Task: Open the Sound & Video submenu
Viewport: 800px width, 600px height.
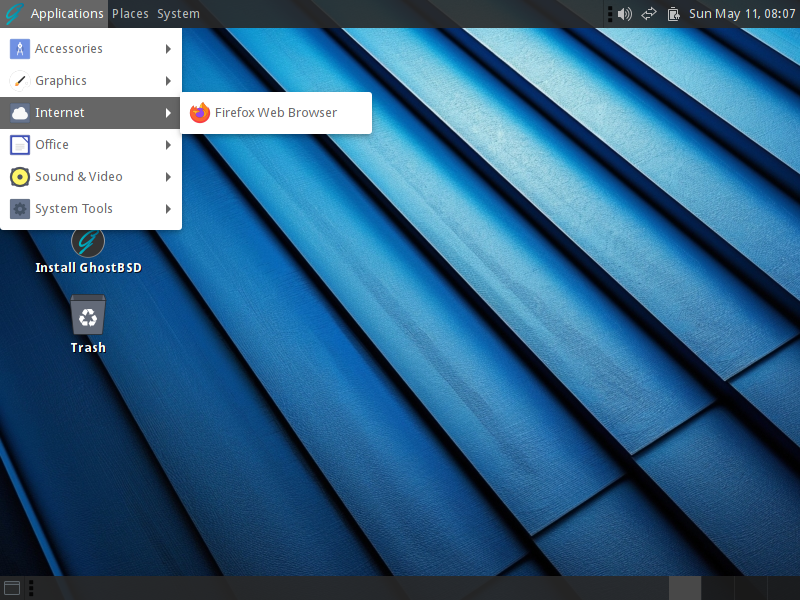Action: point(91,177)
